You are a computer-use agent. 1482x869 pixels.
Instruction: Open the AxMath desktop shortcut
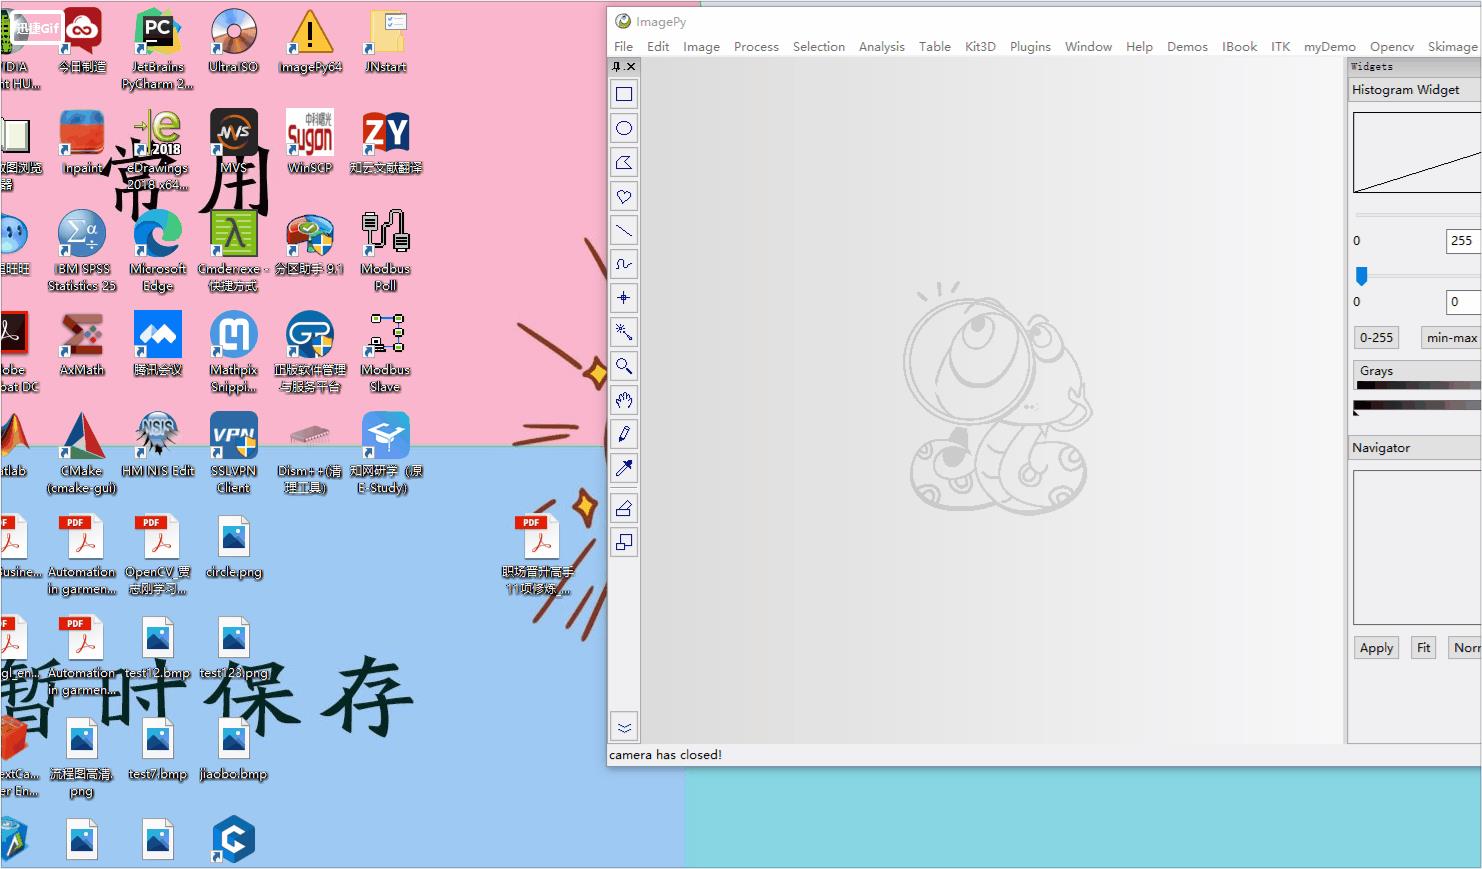[x=82, y=344]
